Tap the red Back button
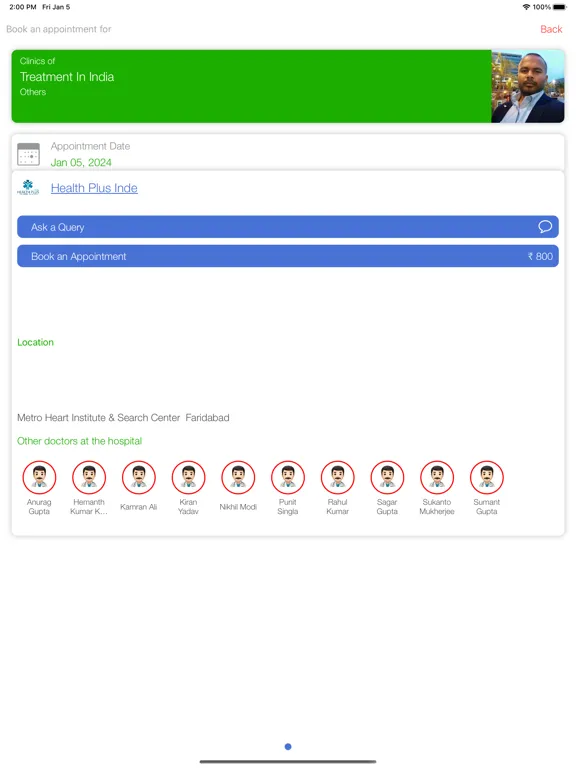This screenshot has width=576, height=768. tap(551, 29)
